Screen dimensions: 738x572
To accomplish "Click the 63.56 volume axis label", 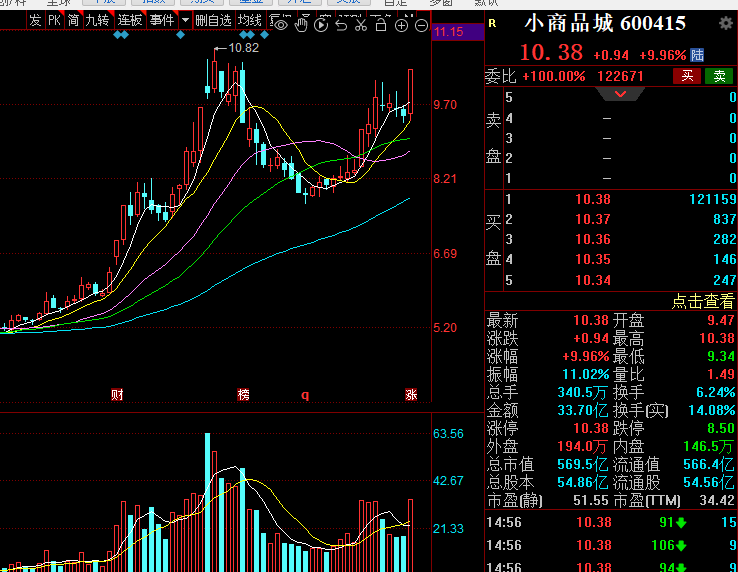I will coord(448,434).
